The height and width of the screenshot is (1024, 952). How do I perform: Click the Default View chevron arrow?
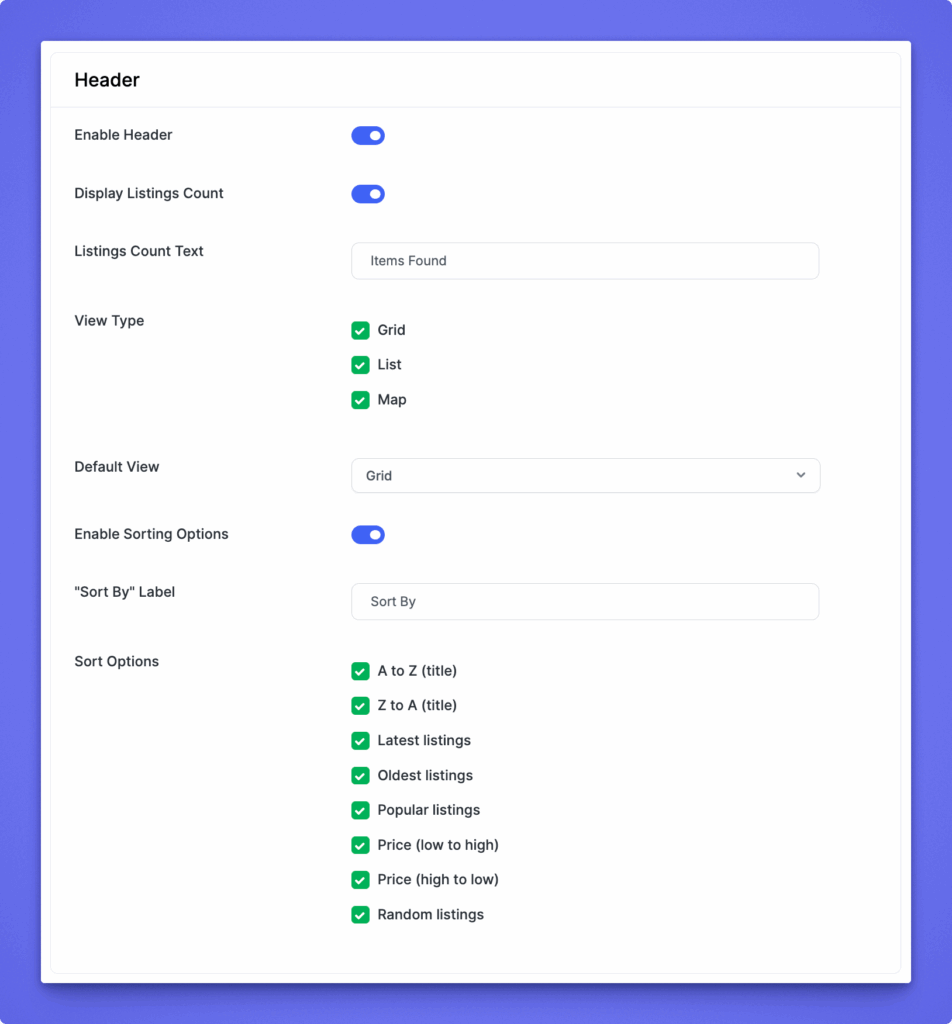(801, 475)
